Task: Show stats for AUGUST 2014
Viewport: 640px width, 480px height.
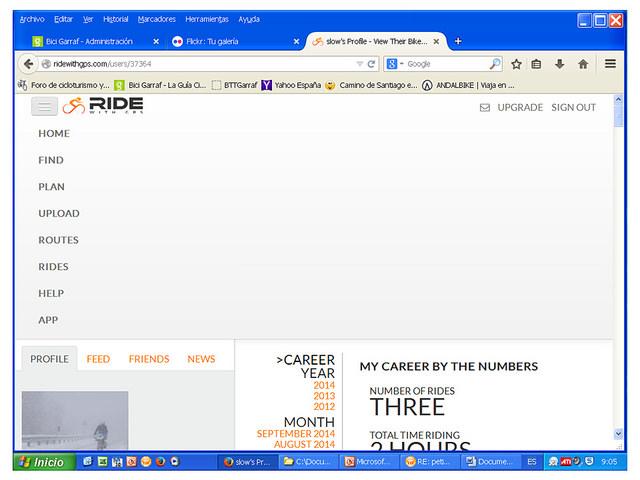Action: pyautogui.click(x=304, y=444)
